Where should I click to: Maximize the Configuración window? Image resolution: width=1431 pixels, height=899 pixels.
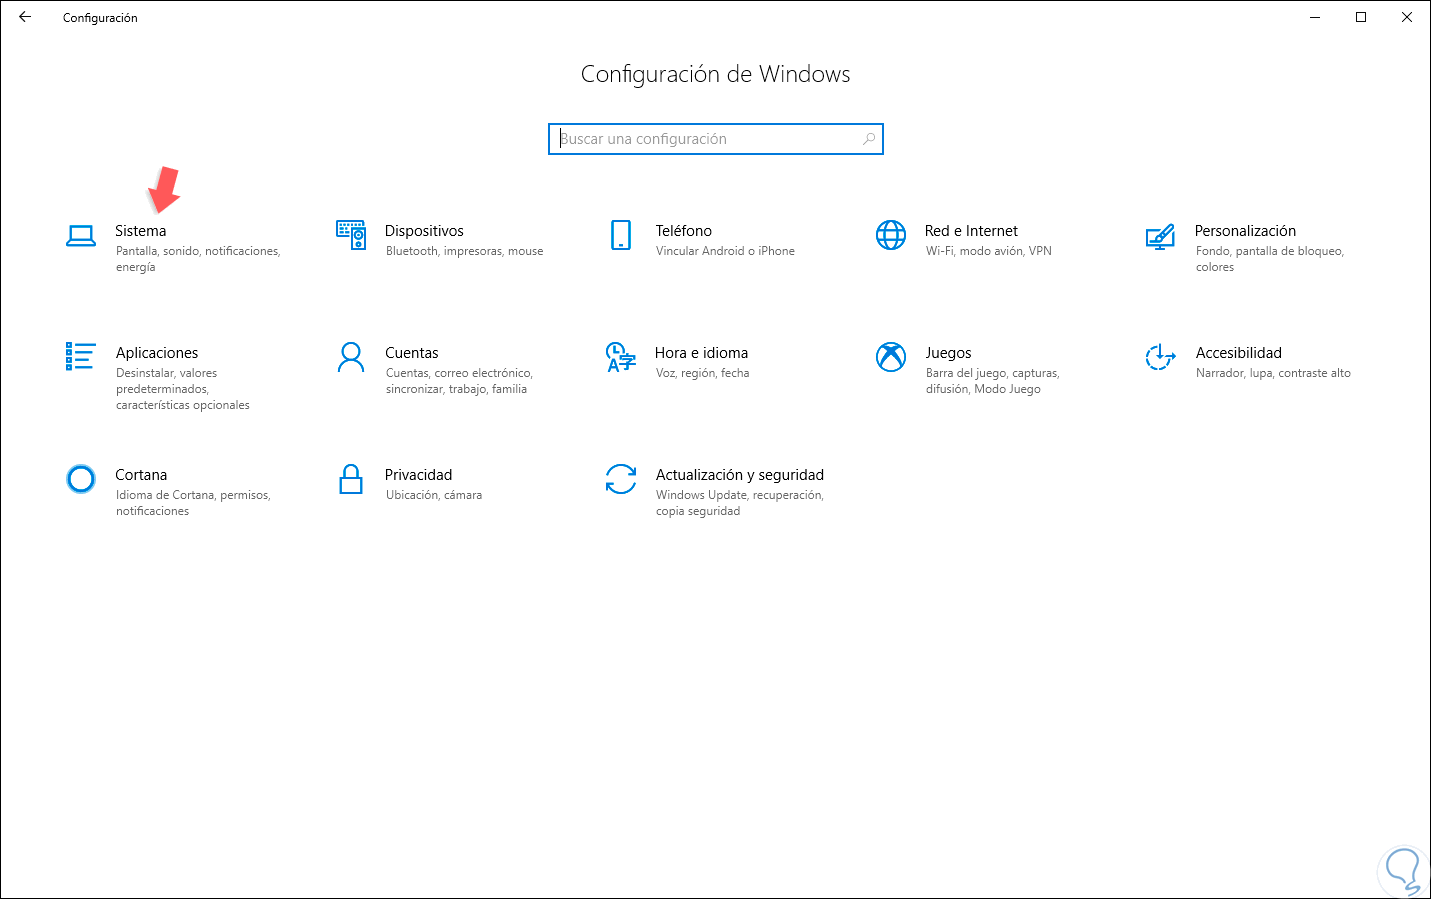tap(1361, 17)
